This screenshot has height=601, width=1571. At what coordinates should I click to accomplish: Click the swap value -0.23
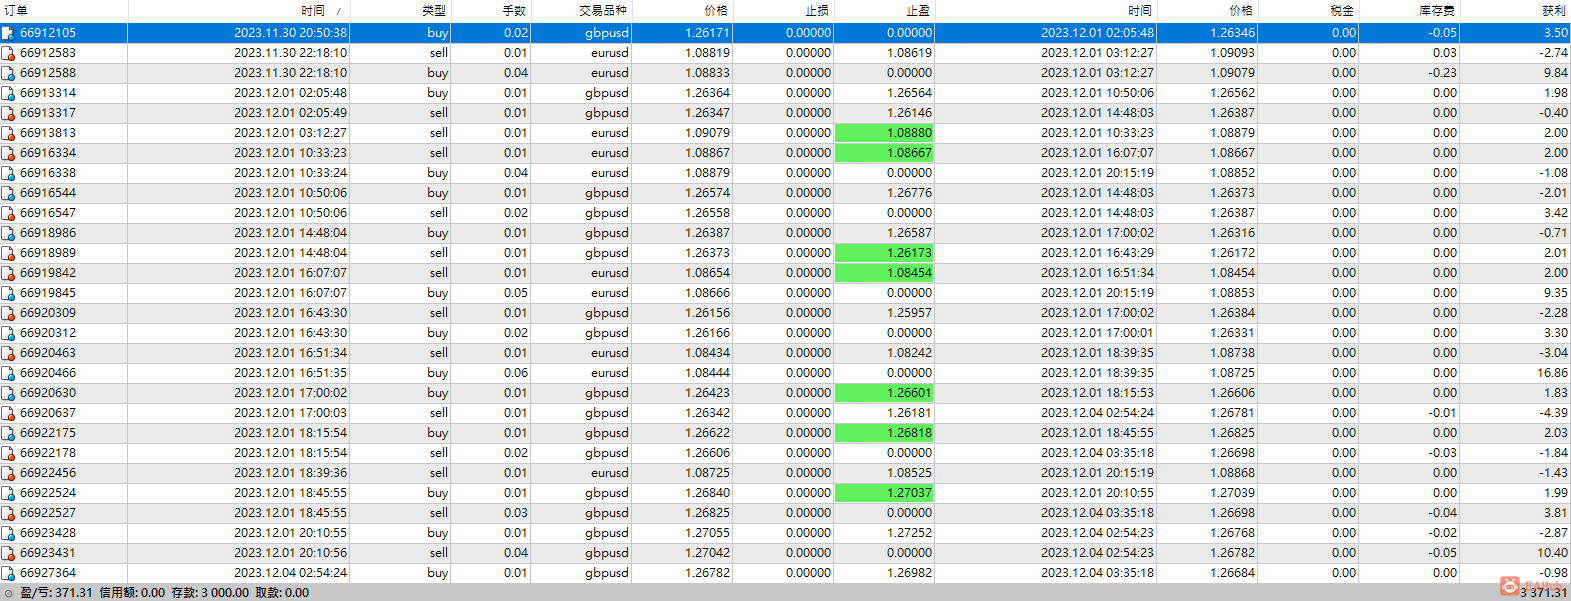click(x=1443, y=73)
